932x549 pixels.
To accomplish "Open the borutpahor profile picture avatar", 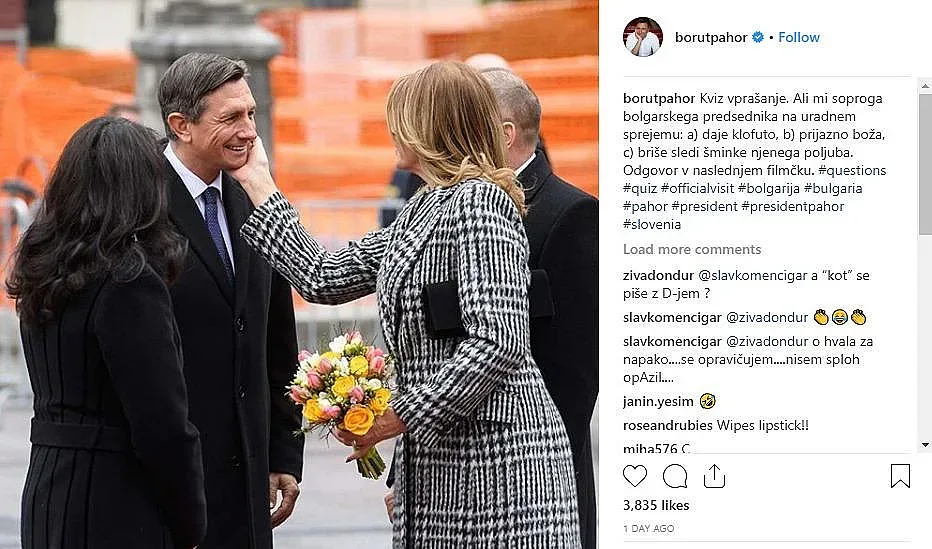I will [x=643, y=37].
